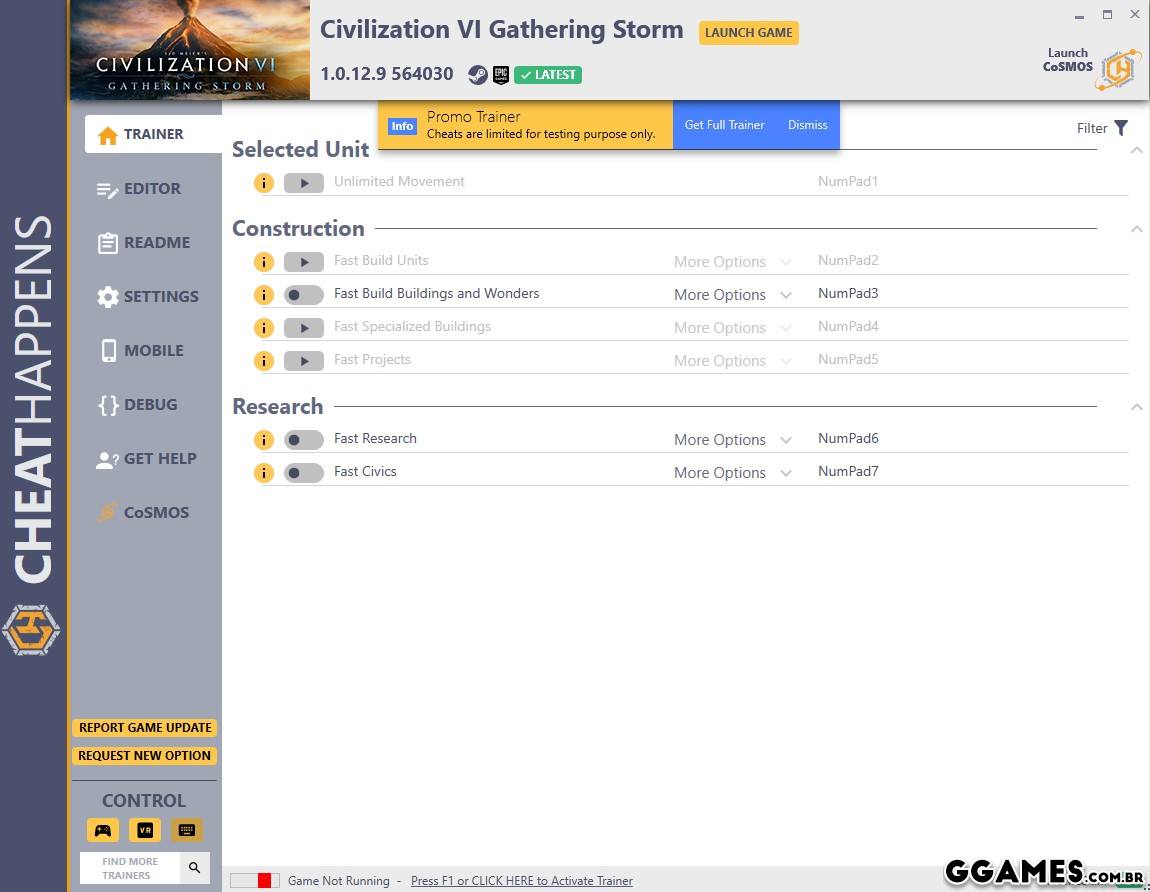
Task: Click the VR control icon
Action: [x=144, y=830]
